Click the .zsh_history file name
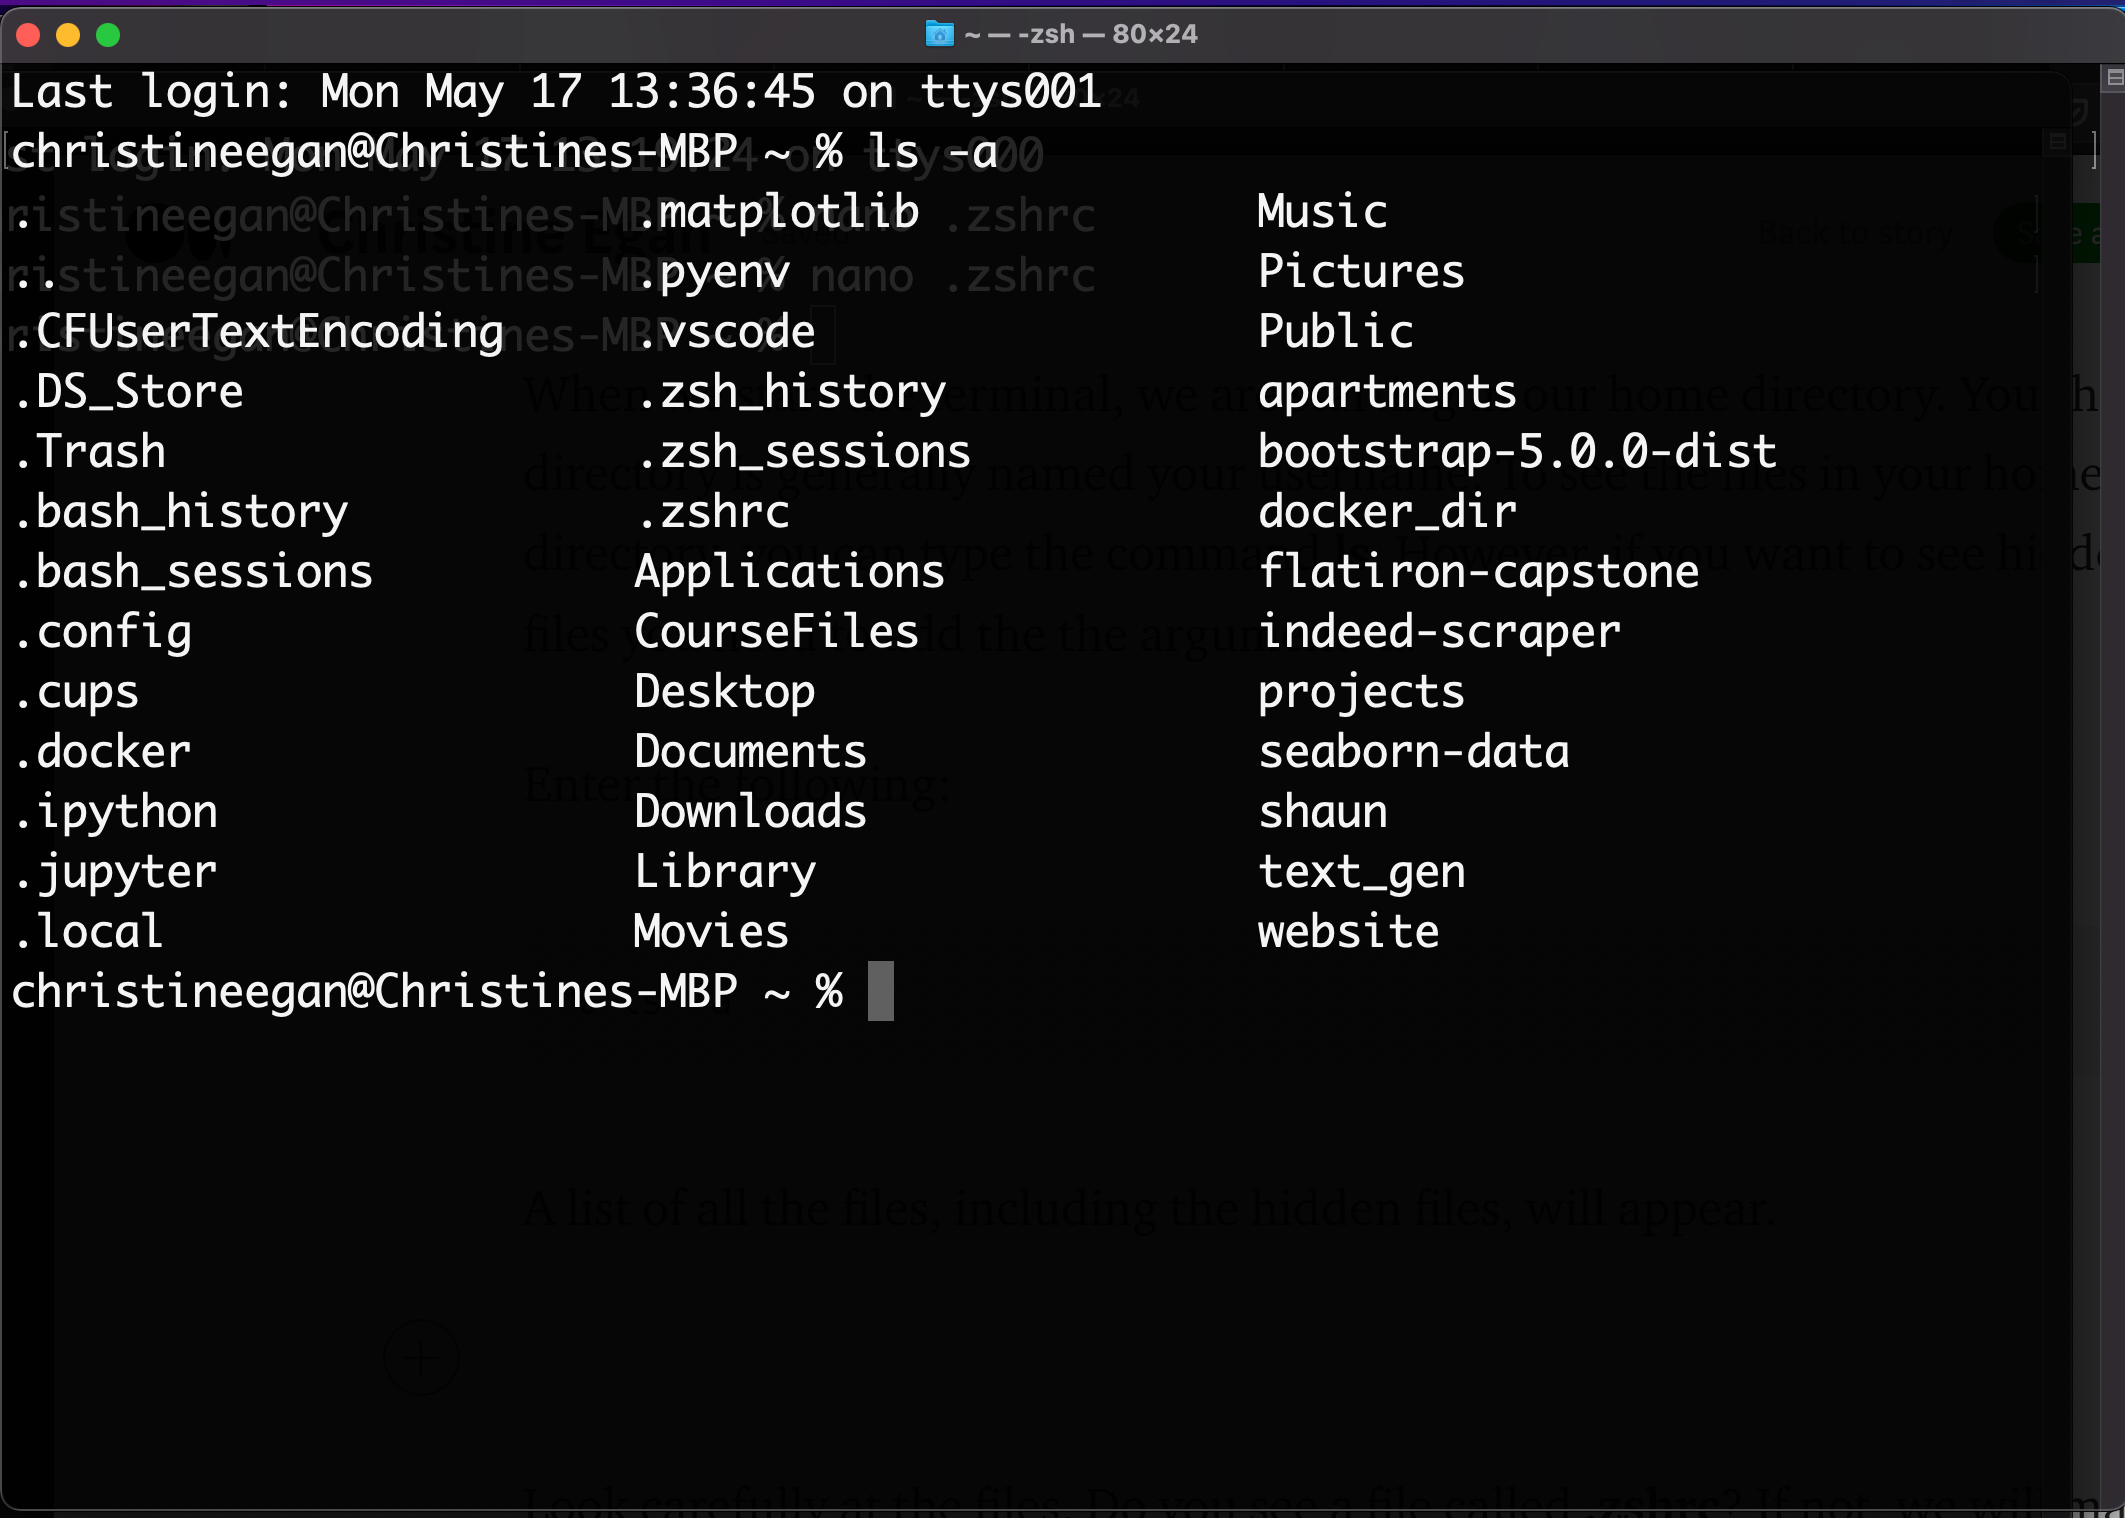The height and width of the screenshot is (1518, 2125). click(791, 392)
